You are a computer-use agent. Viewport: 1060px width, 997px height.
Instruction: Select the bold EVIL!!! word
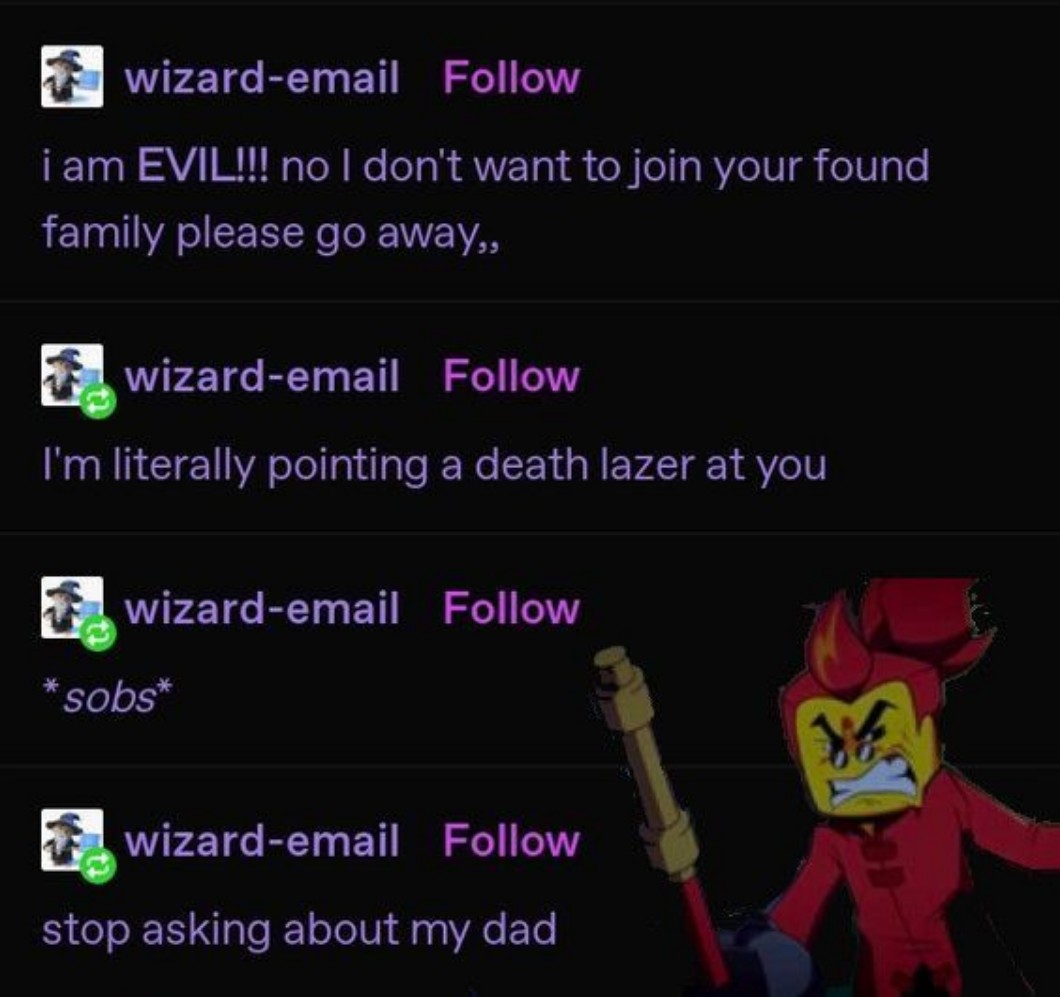coord(203,166)
